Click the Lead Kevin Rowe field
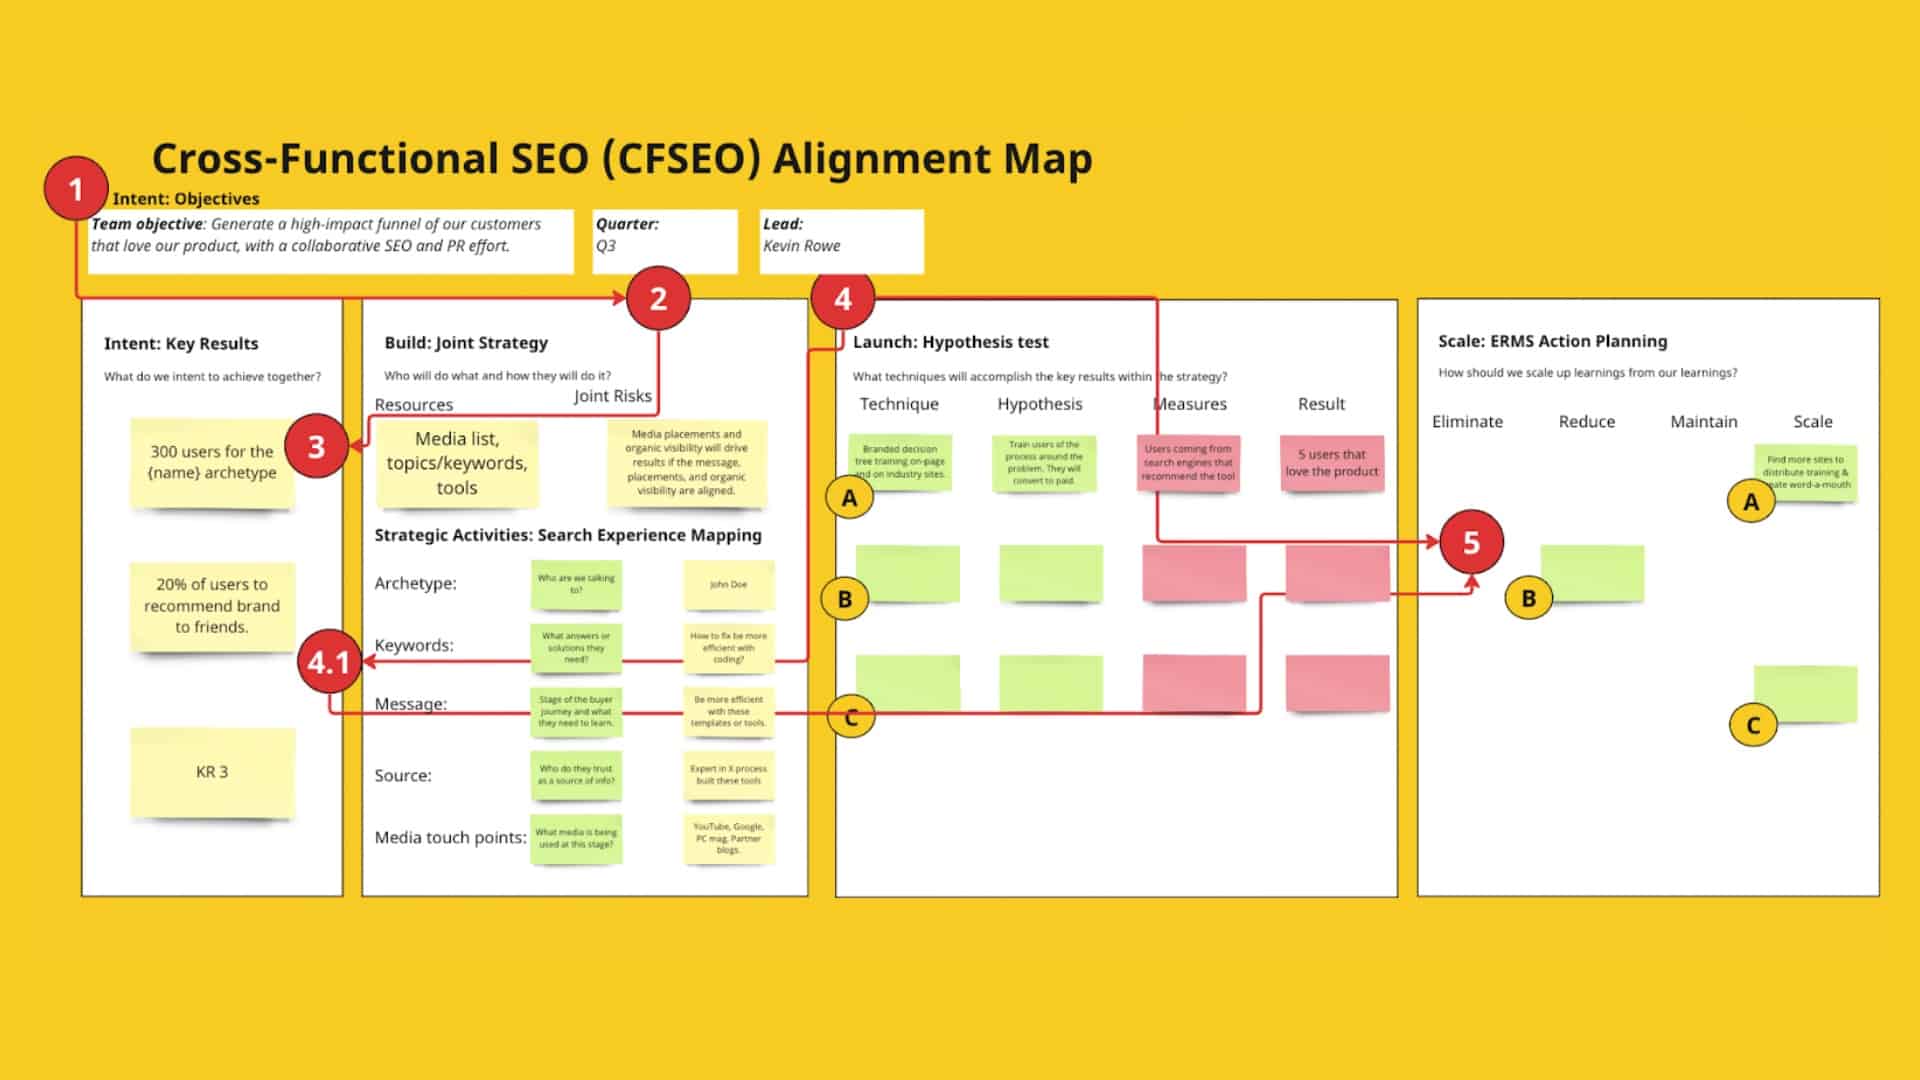This screenshot has height=1080, width=1920. point(841,241)
